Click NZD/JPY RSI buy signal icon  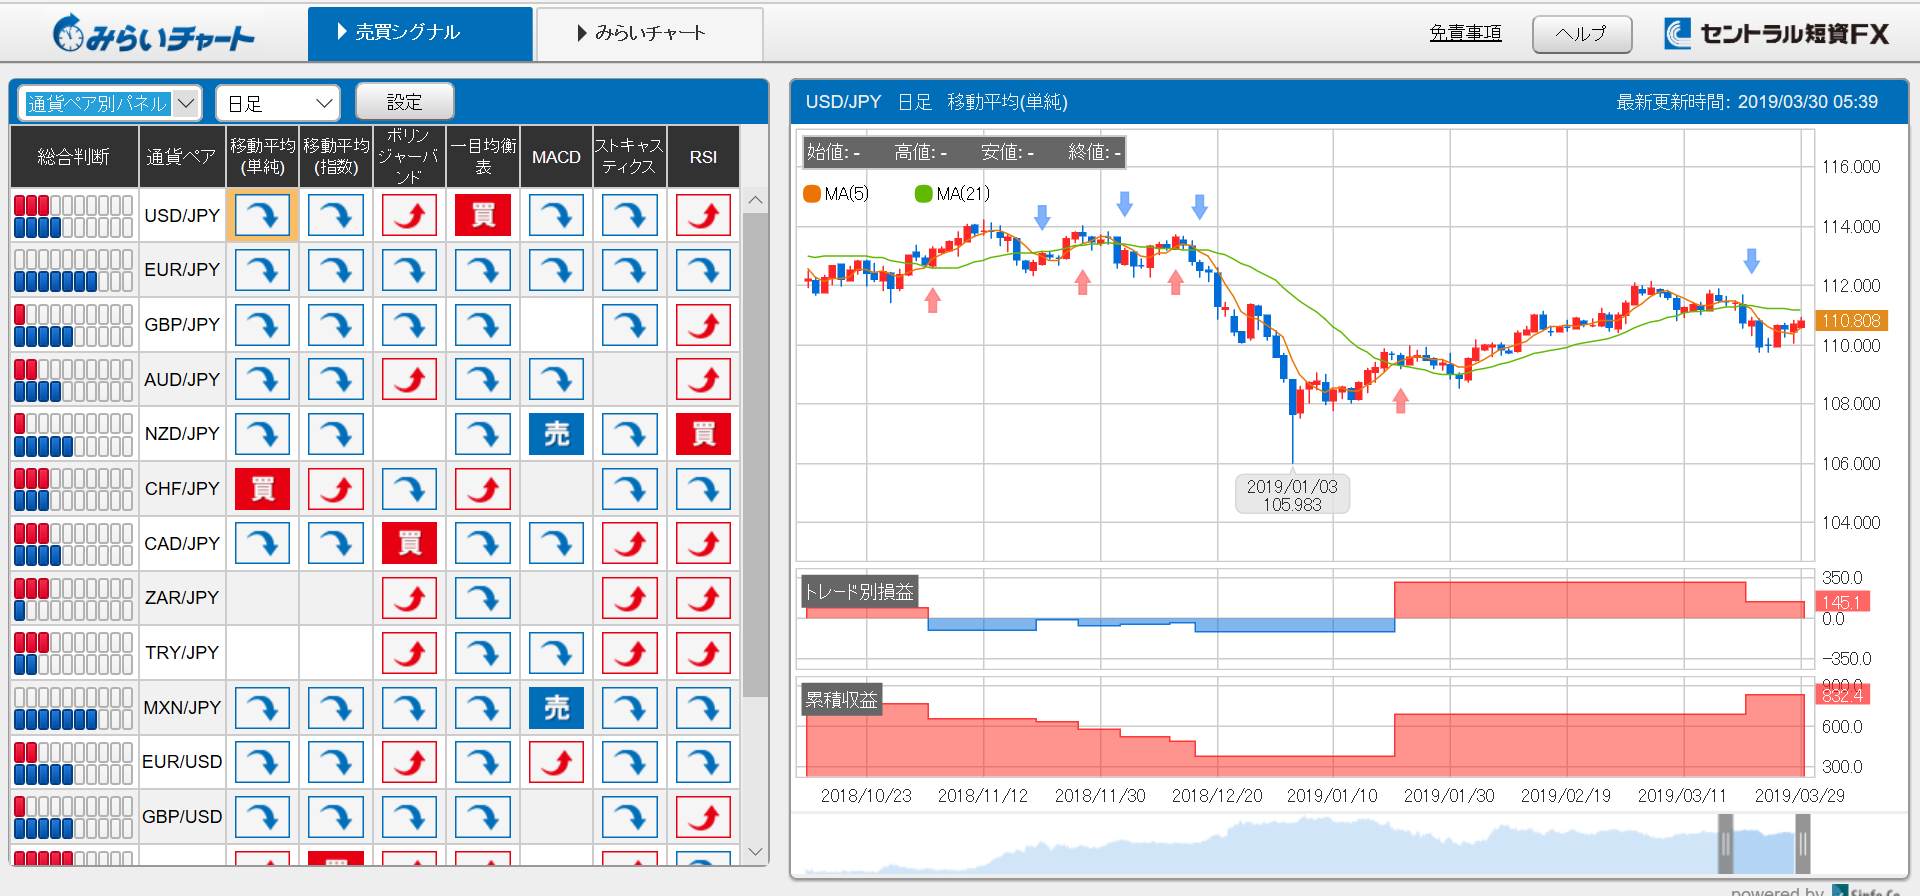[703, 434]
